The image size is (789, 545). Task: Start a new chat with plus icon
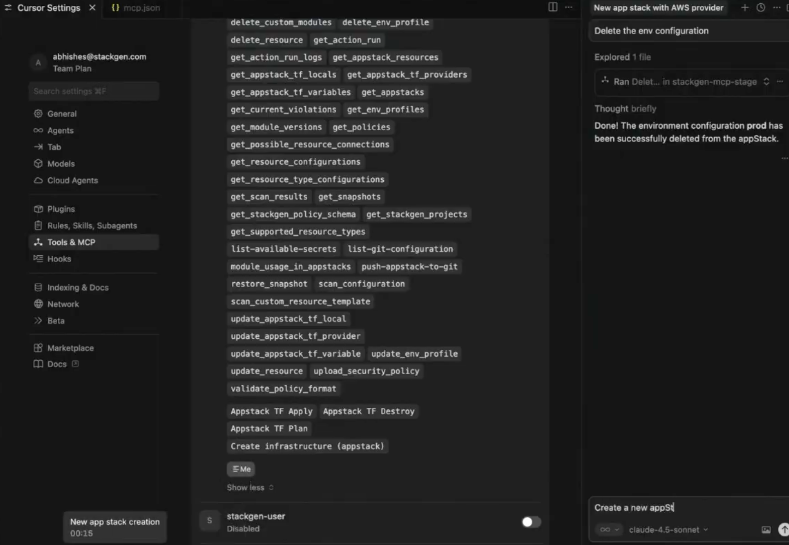(x=745, y=8)
